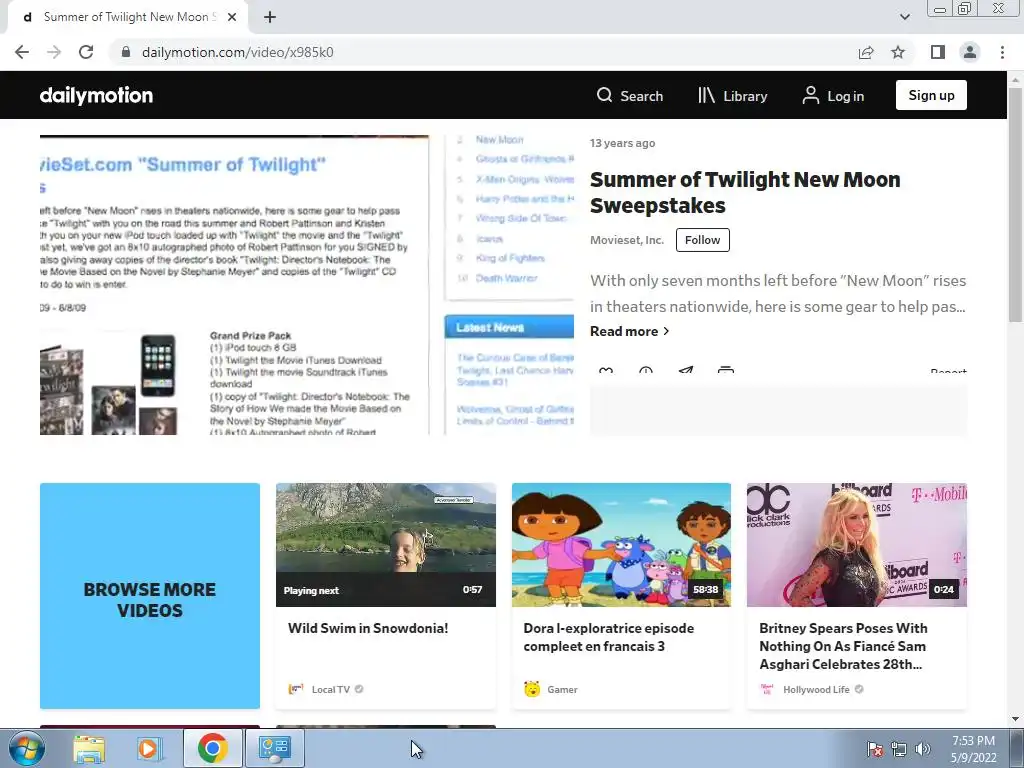Open the Britney Spears Poses title link
Screen dimensions: 1024x768
[x=843, y=646]
